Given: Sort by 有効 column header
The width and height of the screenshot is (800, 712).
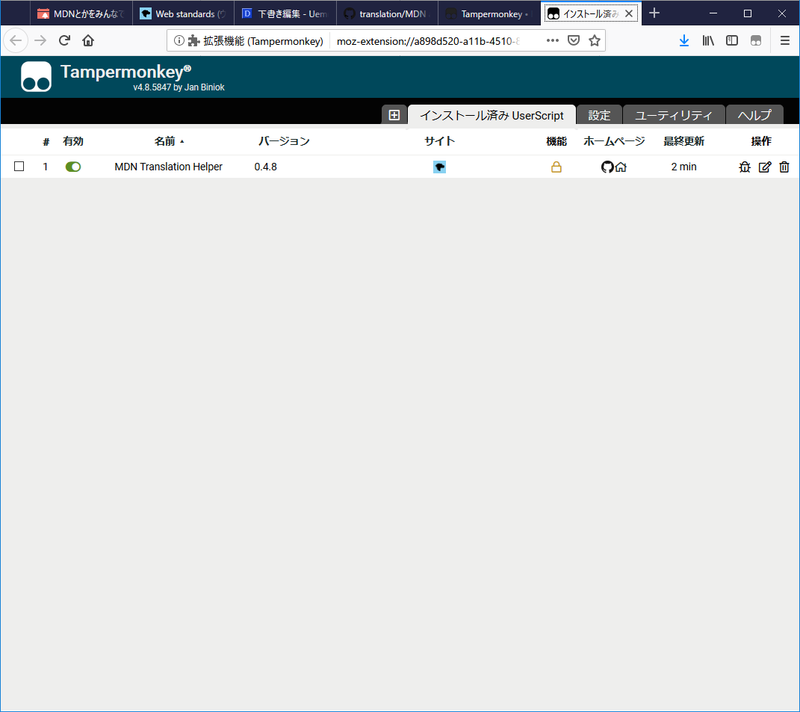Looking at the screenshot, I should 73,141.
